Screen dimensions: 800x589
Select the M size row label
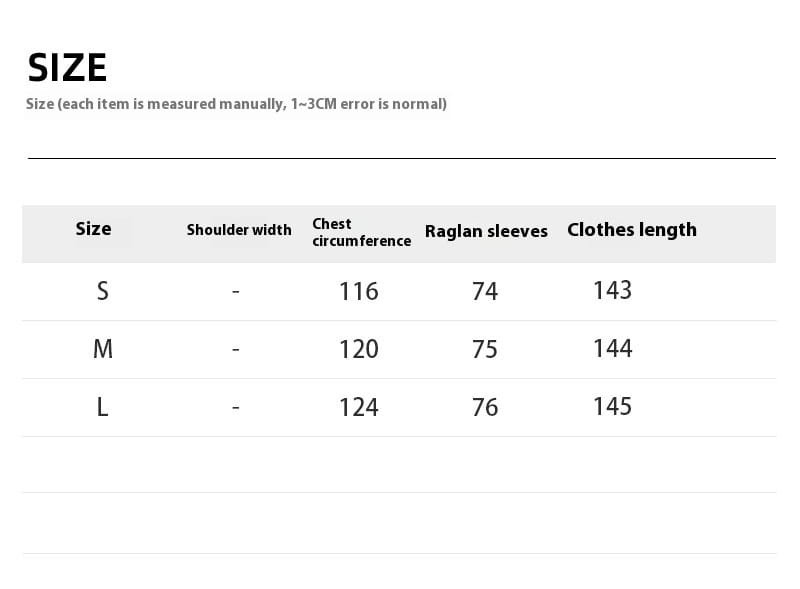tap(102, 349)
